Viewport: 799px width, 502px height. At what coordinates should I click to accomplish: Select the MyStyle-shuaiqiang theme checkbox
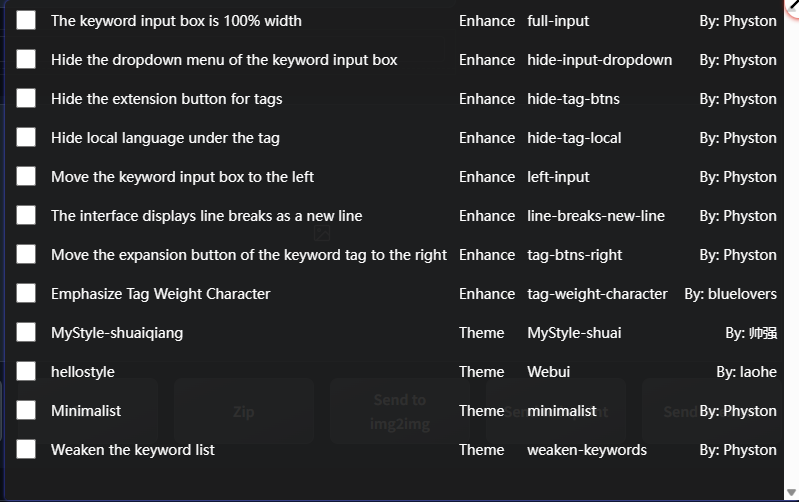click(26, 332)
